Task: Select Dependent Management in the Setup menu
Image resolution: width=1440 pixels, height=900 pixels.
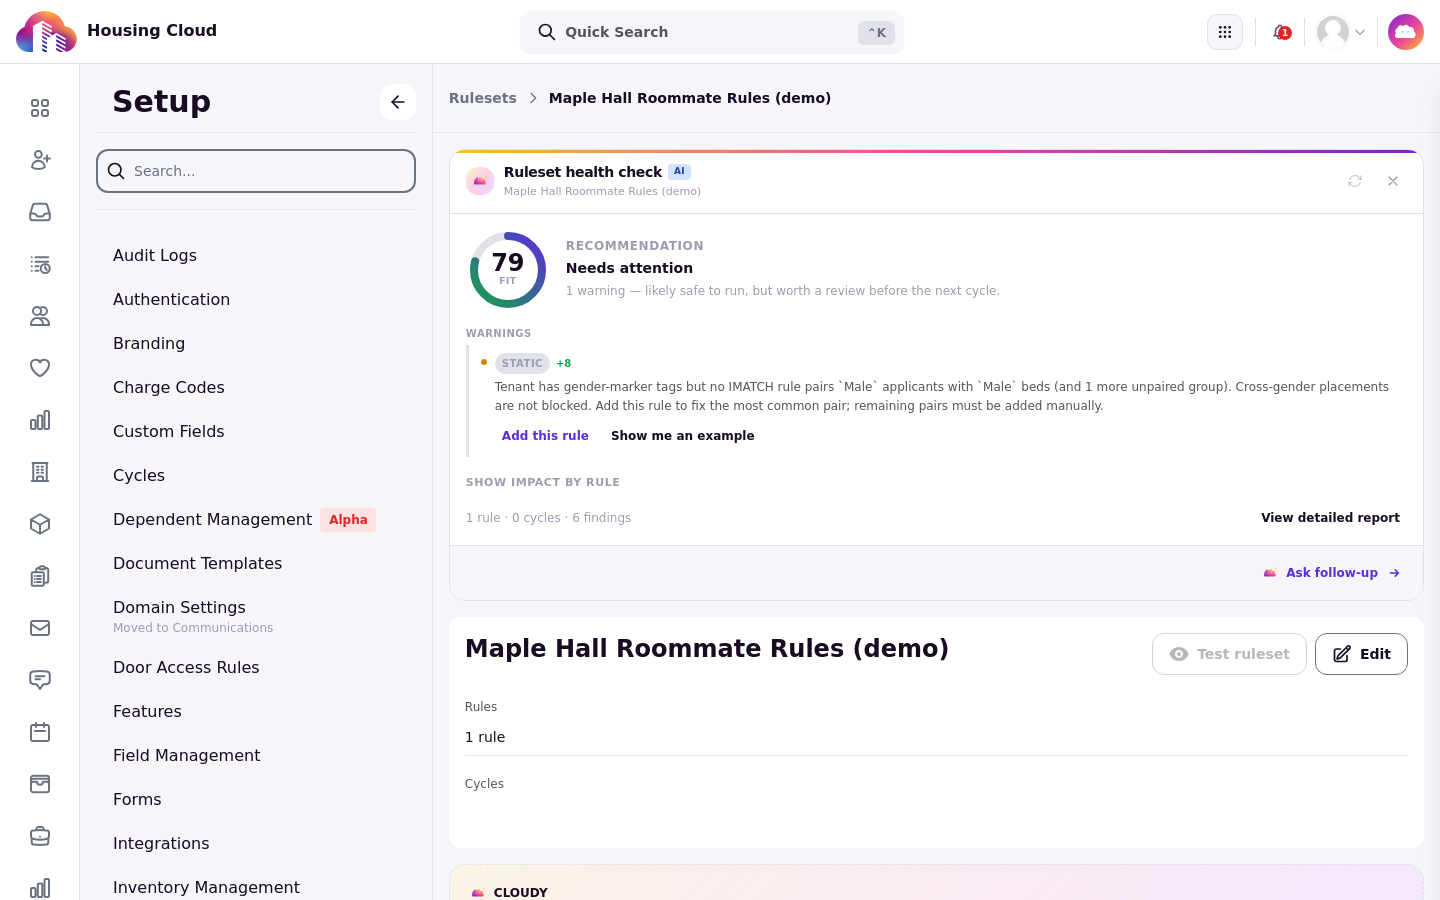Action: tap(212, 519)
